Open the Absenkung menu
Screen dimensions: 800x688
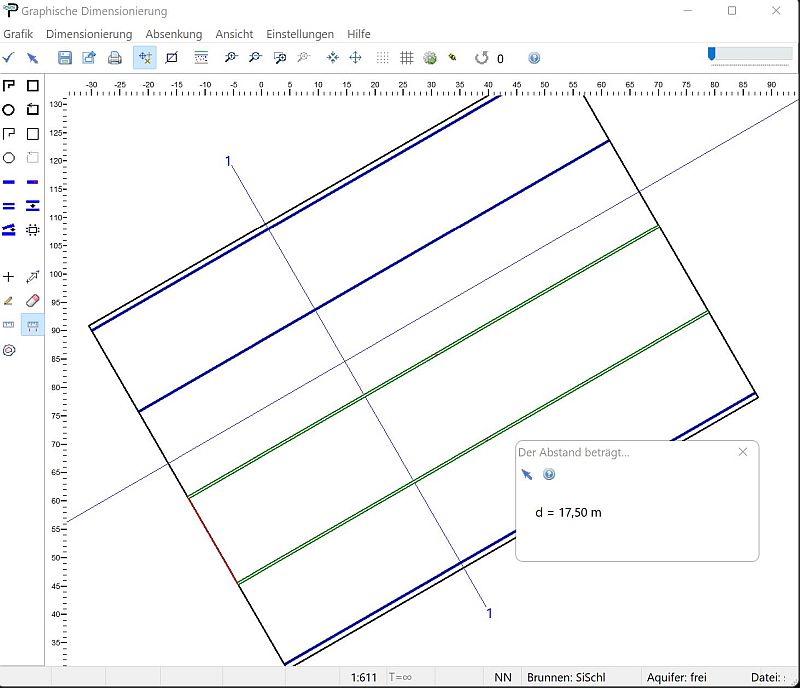pyautogui.click(x=174, y=34)
